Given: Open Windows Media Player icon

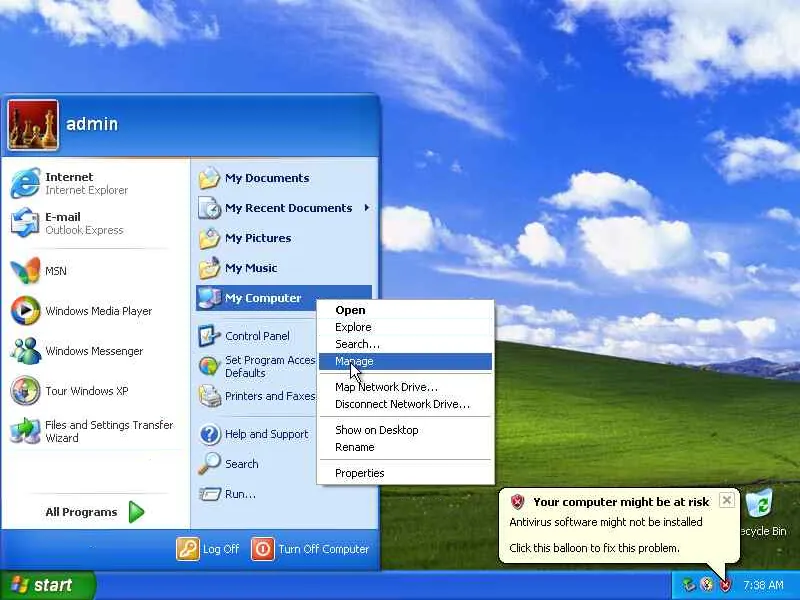Looking at the screenshot, I should 25,310.
